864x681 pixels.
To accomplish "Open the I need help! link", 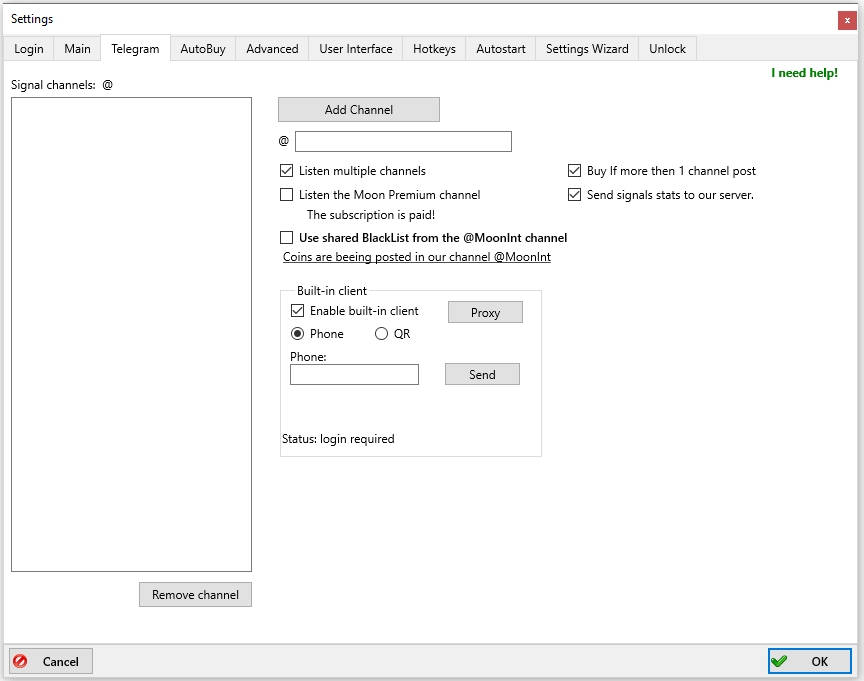I will point(804,73).
